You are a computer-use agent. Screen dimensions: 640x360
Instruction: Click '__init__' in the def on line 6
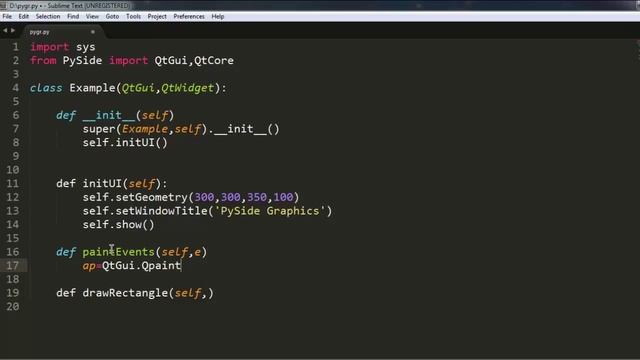pyautogui.click(x=109, y=116)
